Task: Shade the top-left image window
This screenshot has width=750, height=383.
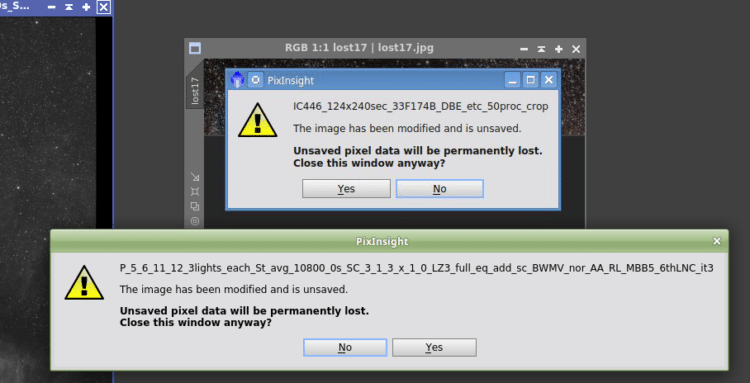Action: click(69, 7)
